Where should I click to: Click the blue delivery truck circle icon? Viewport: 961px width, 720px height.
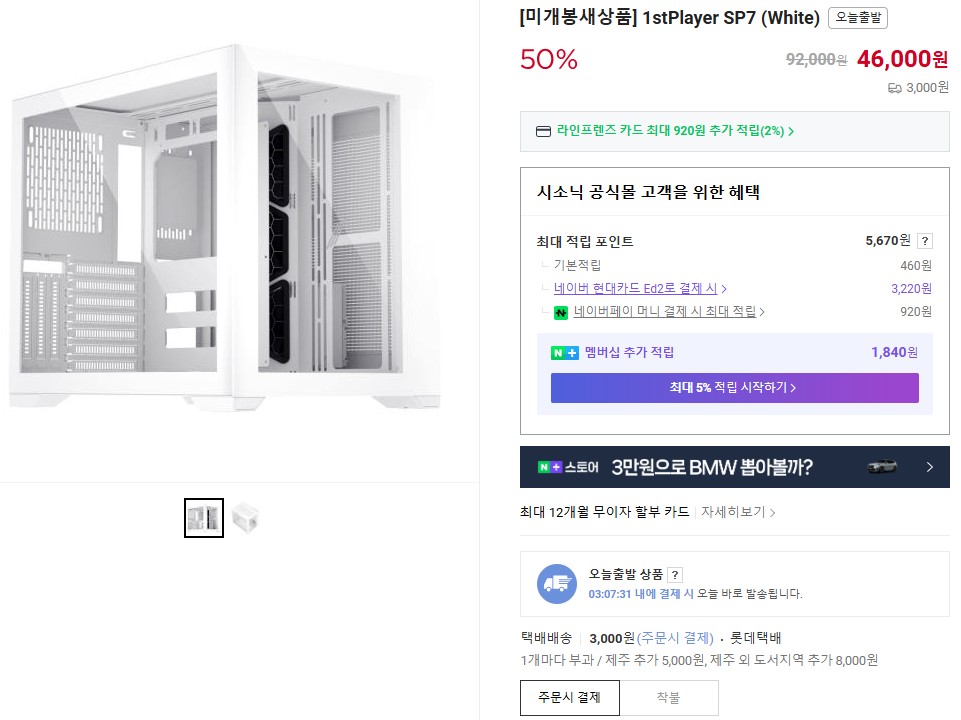coord(557,584)
